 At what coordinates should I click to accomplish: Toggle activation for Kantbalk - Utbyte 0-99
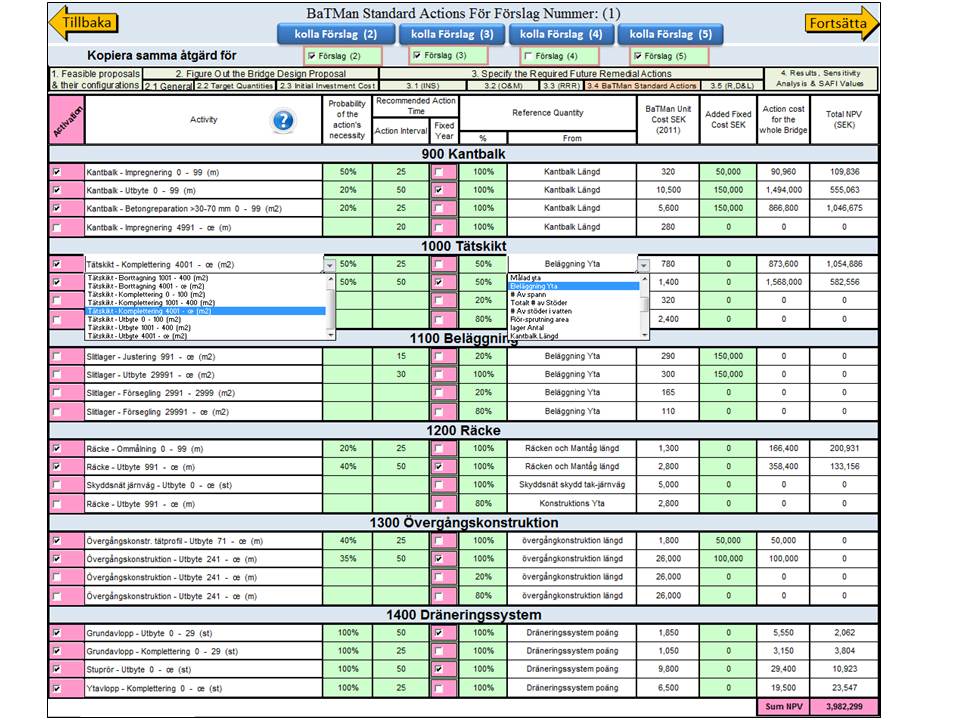(x=57, y=190)
